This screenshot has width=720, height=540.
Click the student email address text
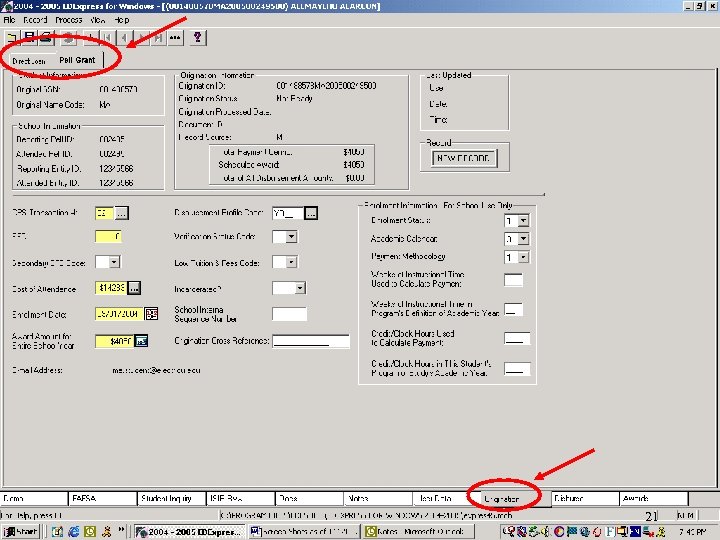(156, 370)
